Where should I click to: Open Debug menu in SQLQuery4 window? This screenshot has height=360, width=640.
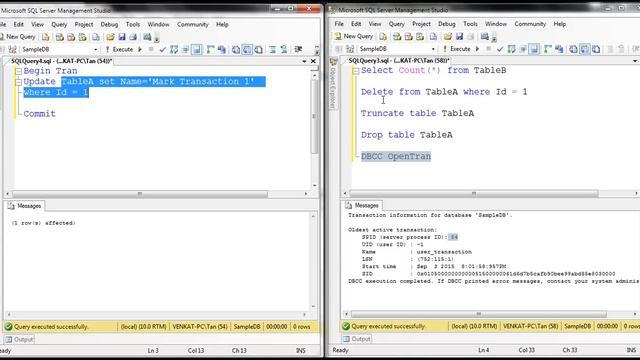tap(109, 24)
